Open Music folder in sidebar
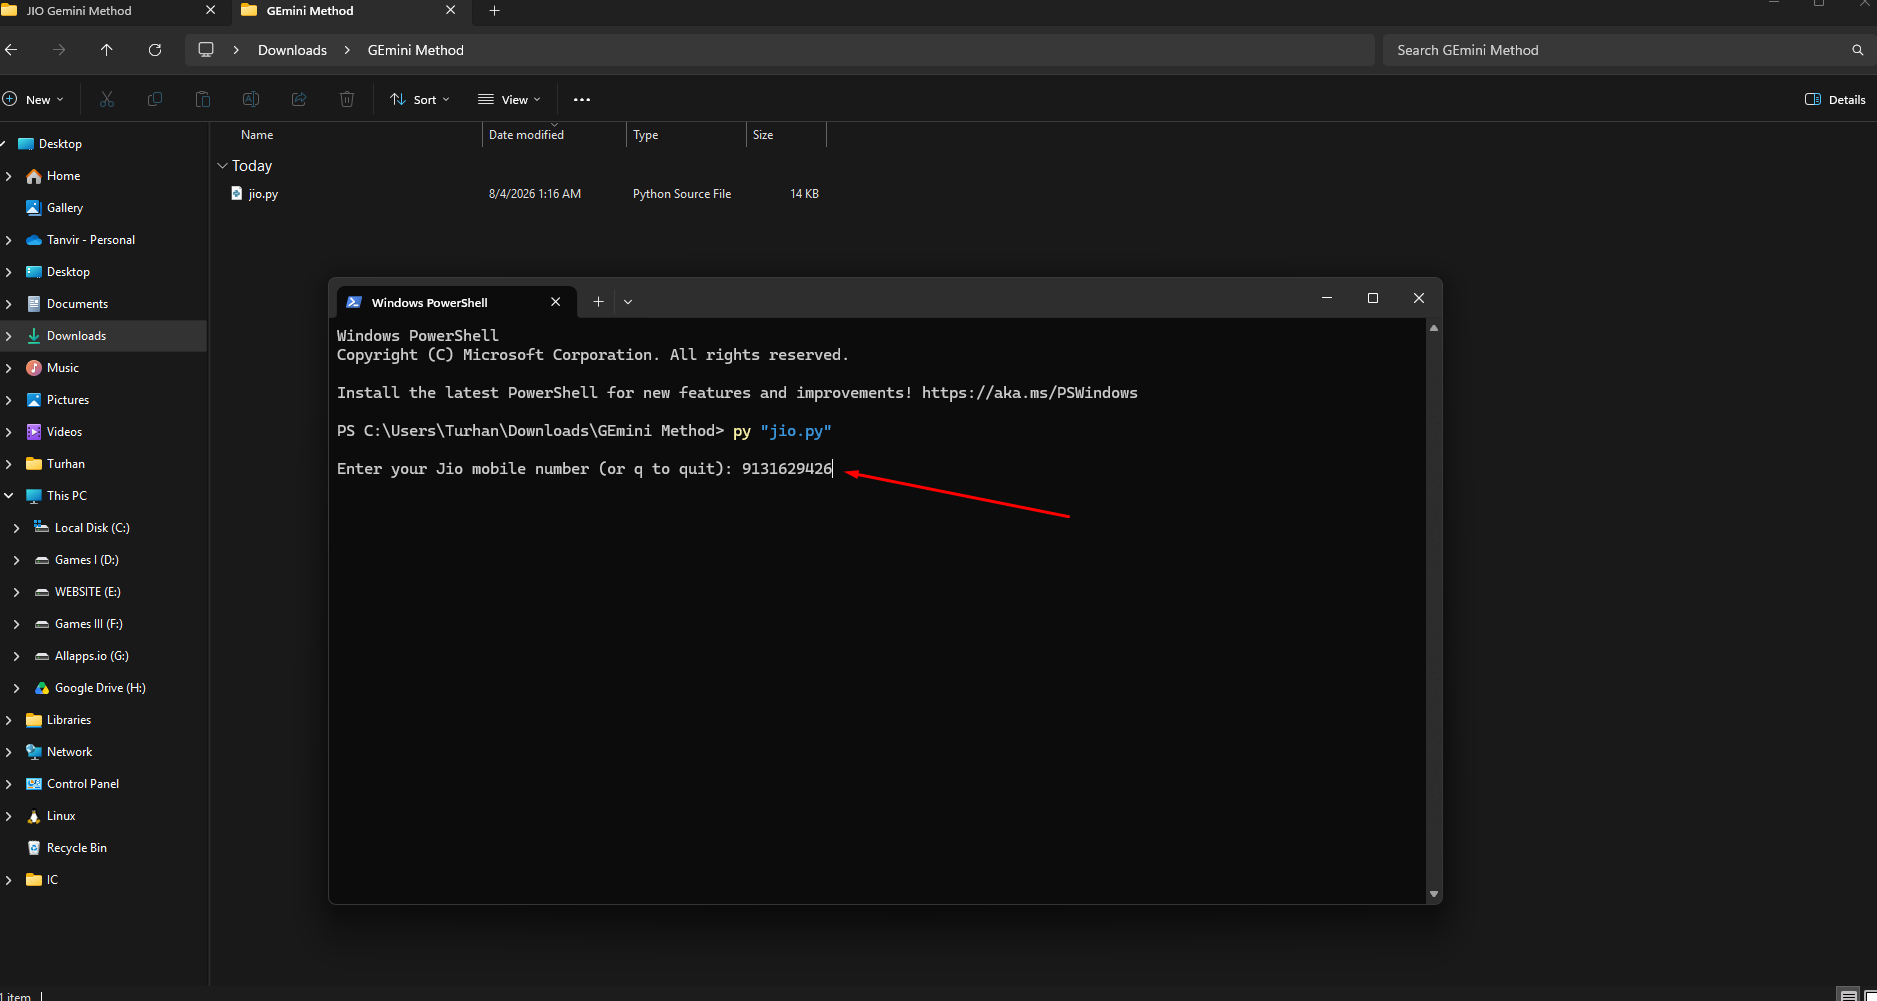The image size is (1877, 1001). [x=63, y=368]
